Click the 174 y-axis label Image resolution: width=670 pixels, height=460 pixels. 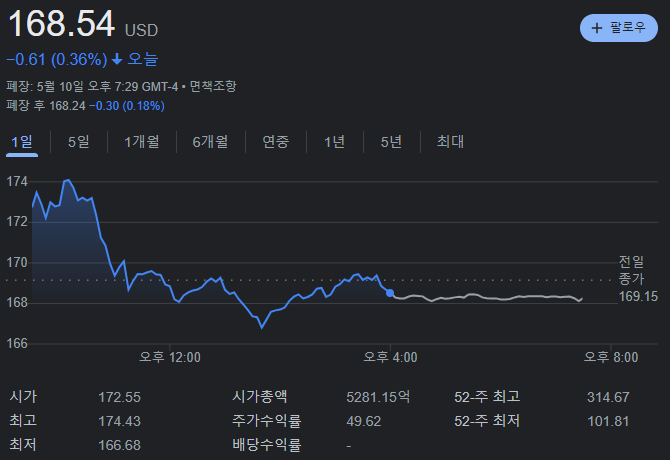[x=17, y=182]
